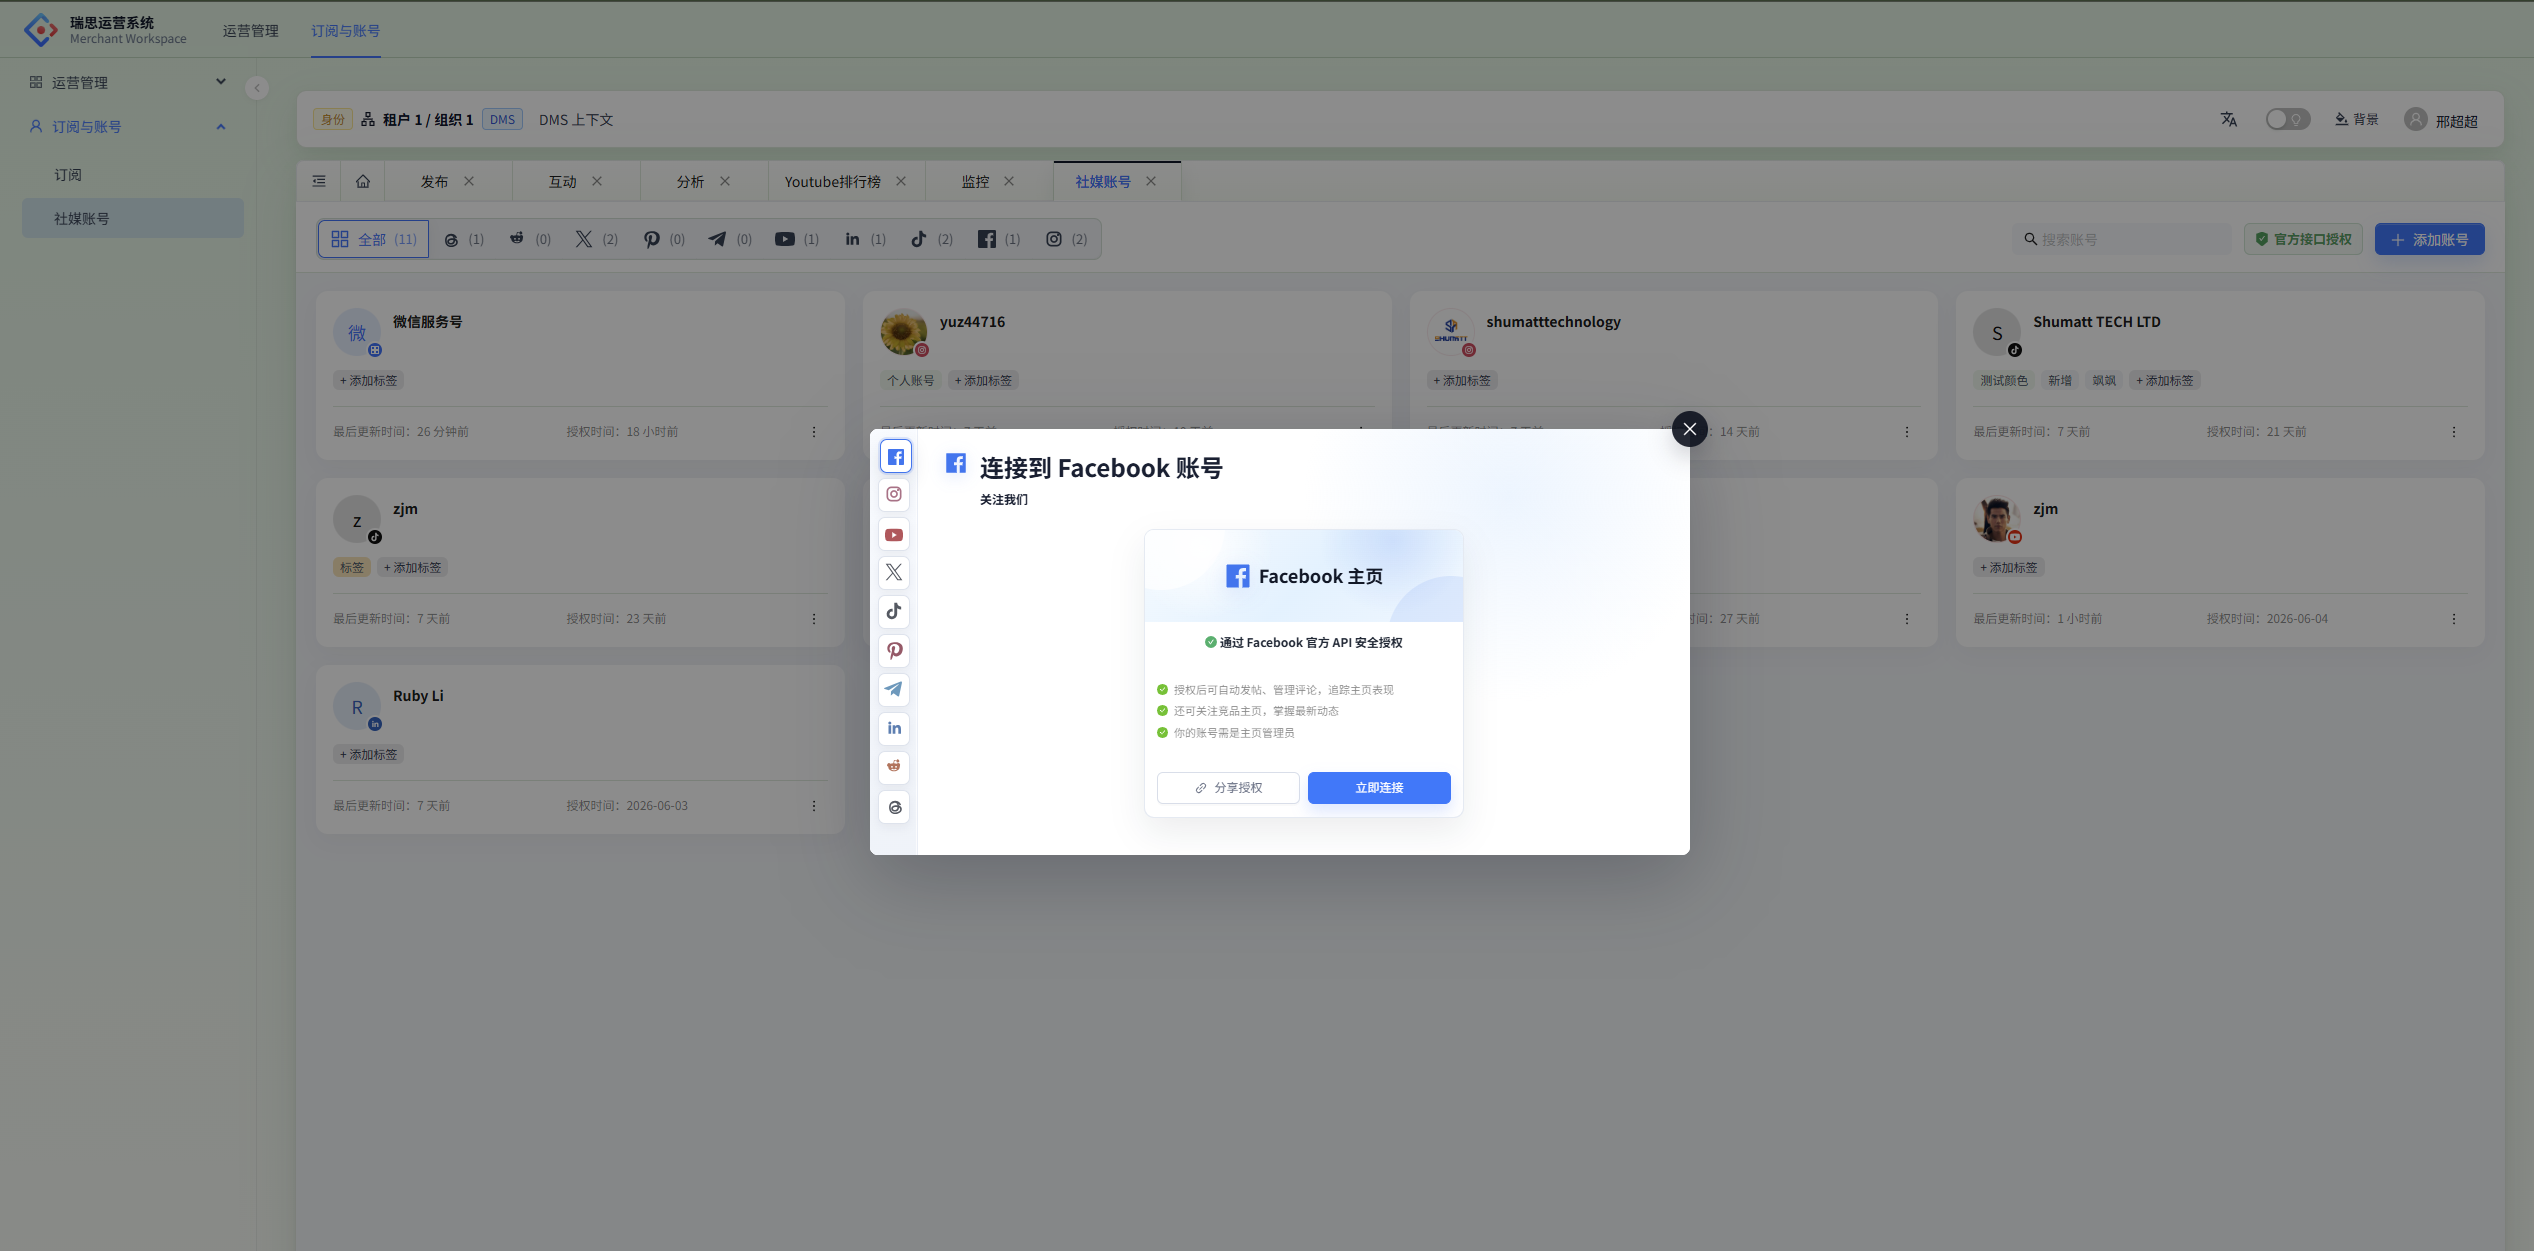Filter accounts by Instagram (2)
Image resolution: width=2534 pixels, height=1251 pixels.
1066,239
